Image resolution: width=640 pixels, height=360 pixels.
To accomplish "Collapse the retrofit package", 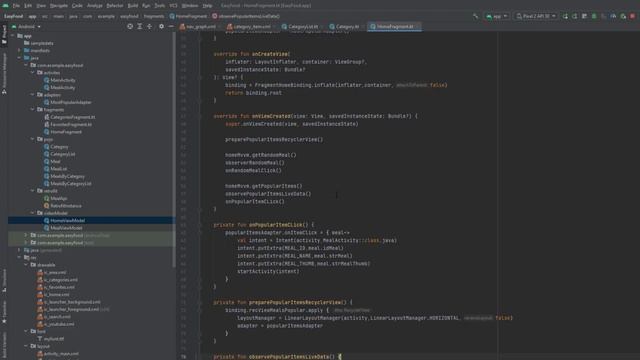I will (33, 191).
